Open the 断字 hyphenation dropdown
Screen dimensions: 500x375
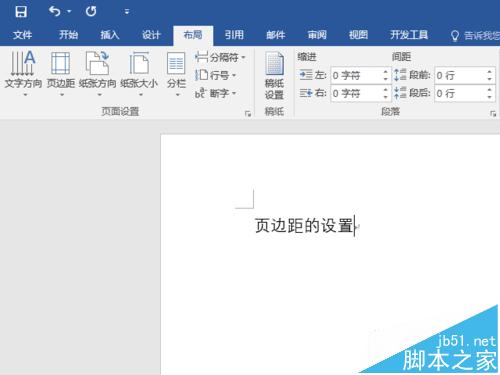pyautogui.click(x=216, y=93)
